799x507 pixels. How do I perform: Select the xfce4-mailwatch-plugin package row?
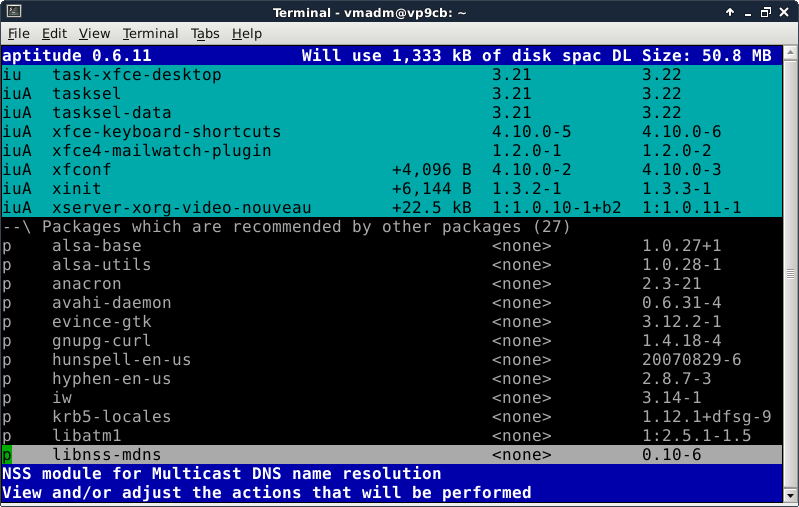[x=162, y=151]
